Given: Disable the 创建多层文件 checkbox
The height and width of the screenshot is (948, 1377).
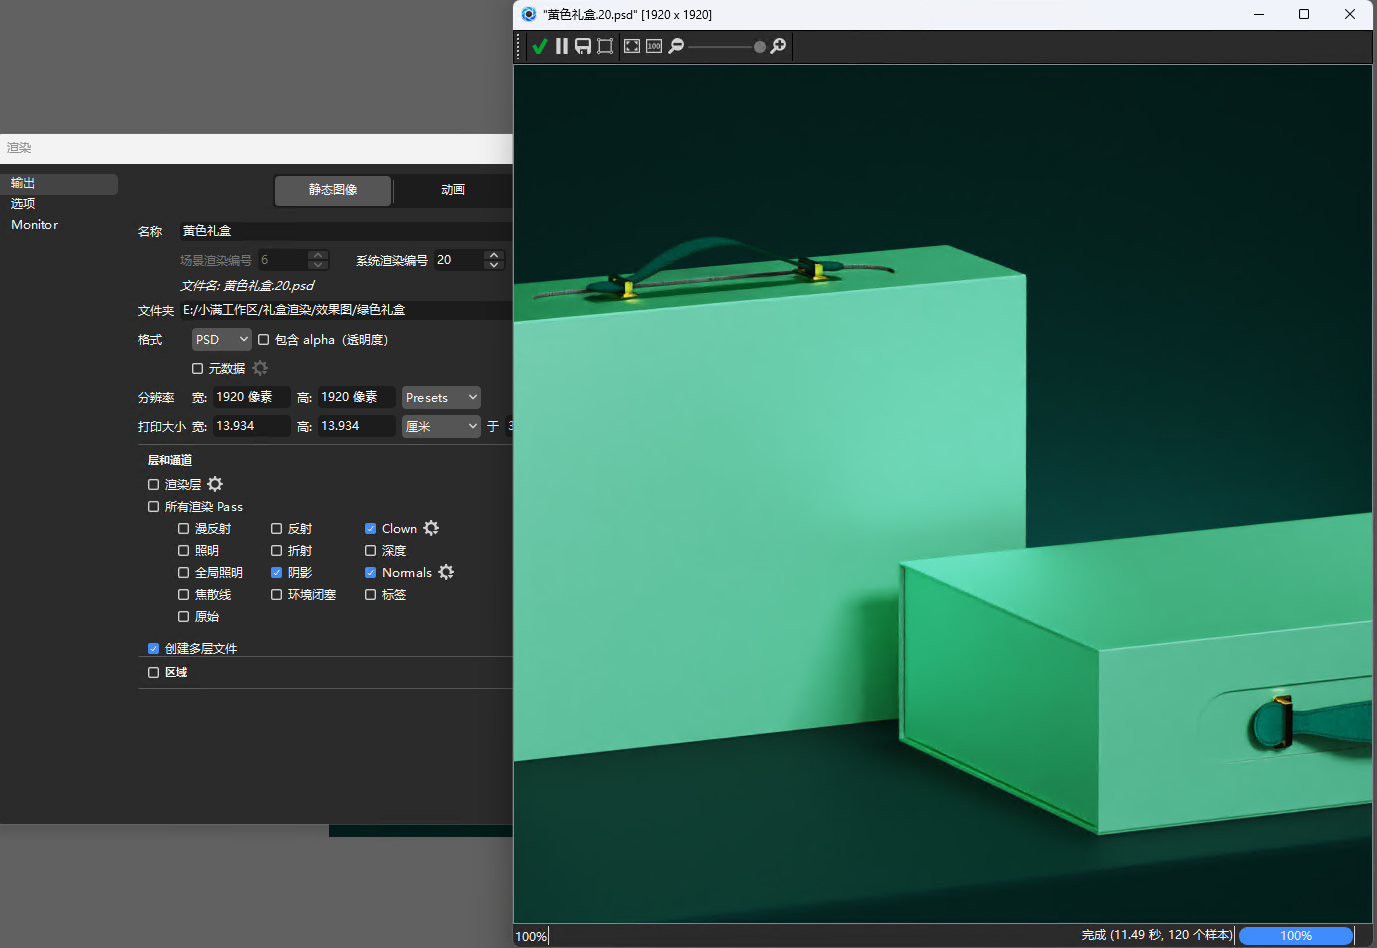Looking at the screenshot, I should (154, 649).
